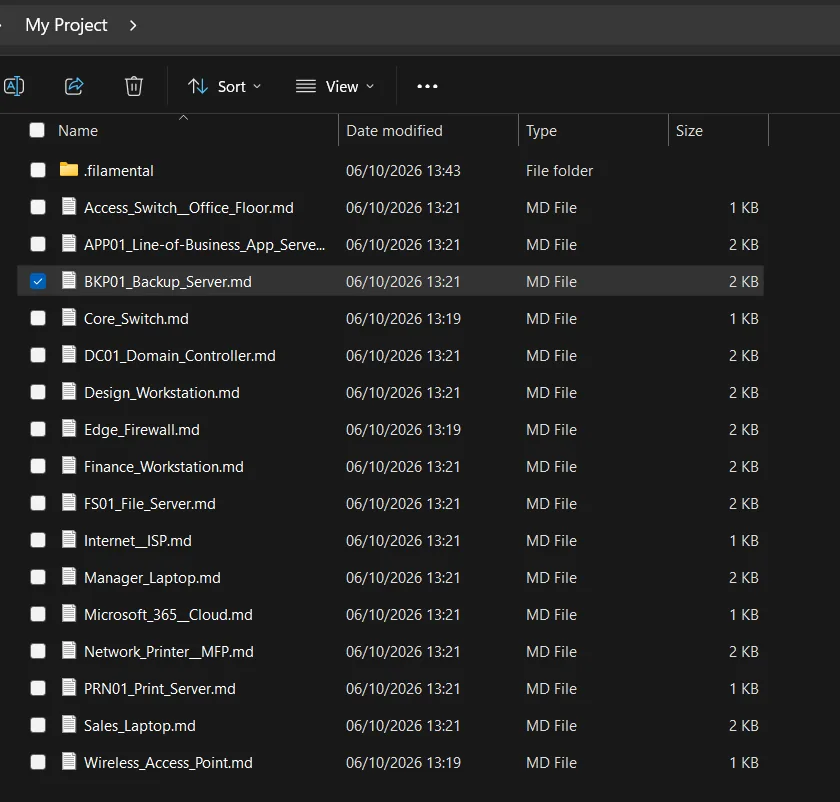Click the file icon of PRN01_Print_Server.md
The height and width of the screenshot is (802, 840).
(x=69, y=687)
